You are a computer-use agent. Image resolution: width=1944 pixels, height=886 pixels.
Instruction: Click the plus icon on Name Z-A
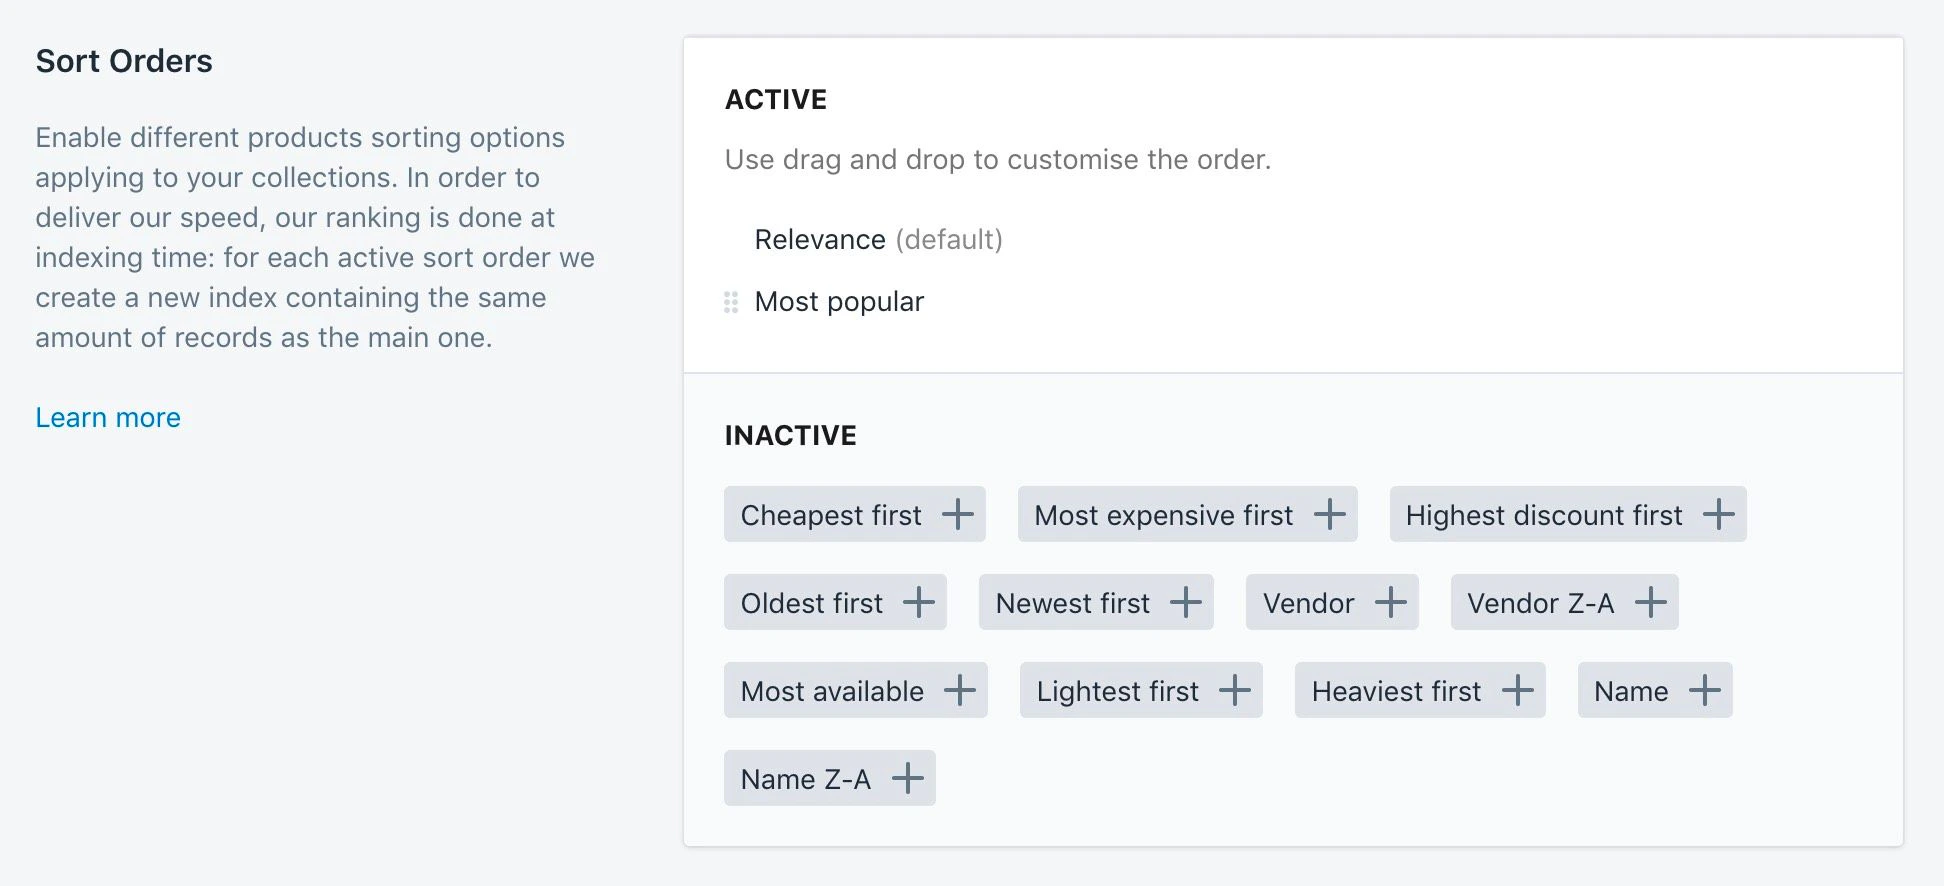[907, 777]
